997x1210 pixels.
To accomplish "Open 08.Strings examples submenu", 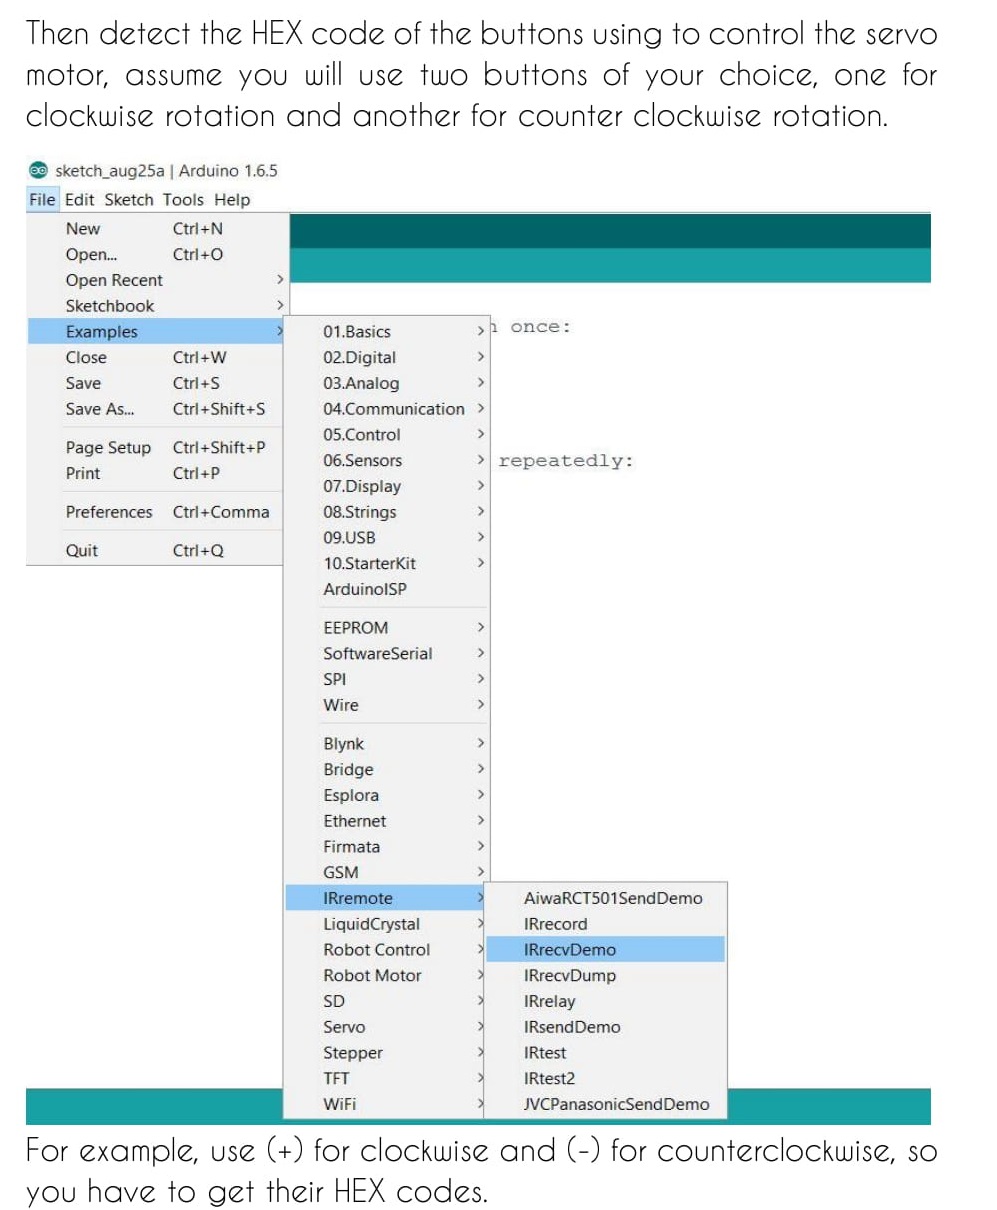I will click(387, 512).
